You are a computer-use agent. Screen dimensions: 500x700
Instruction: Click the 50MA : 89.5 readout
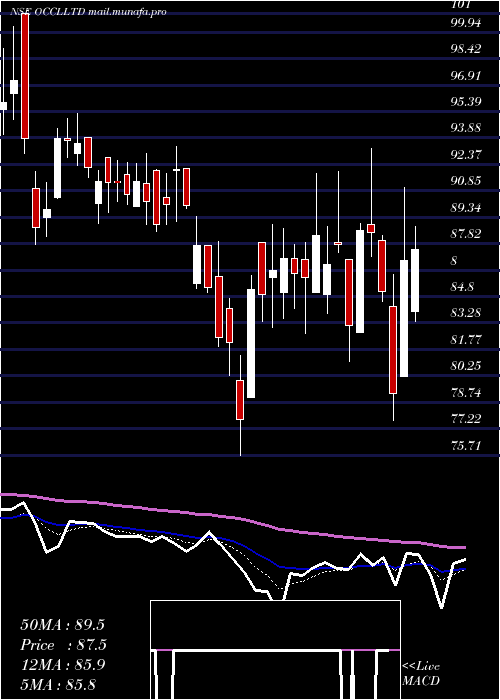(62, 625)
